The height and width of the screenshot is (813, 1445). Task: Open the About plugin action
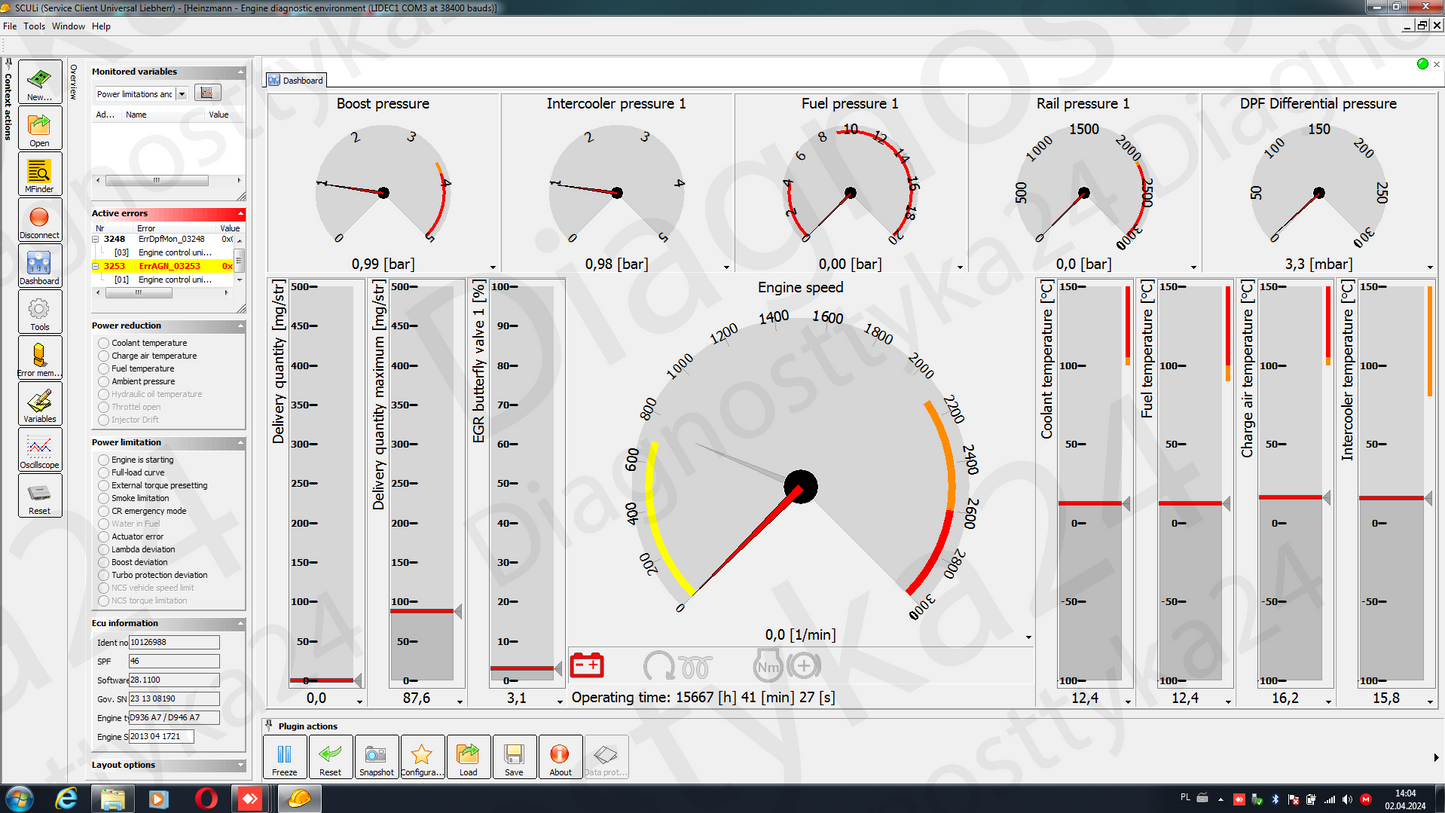tap(560, 757)
